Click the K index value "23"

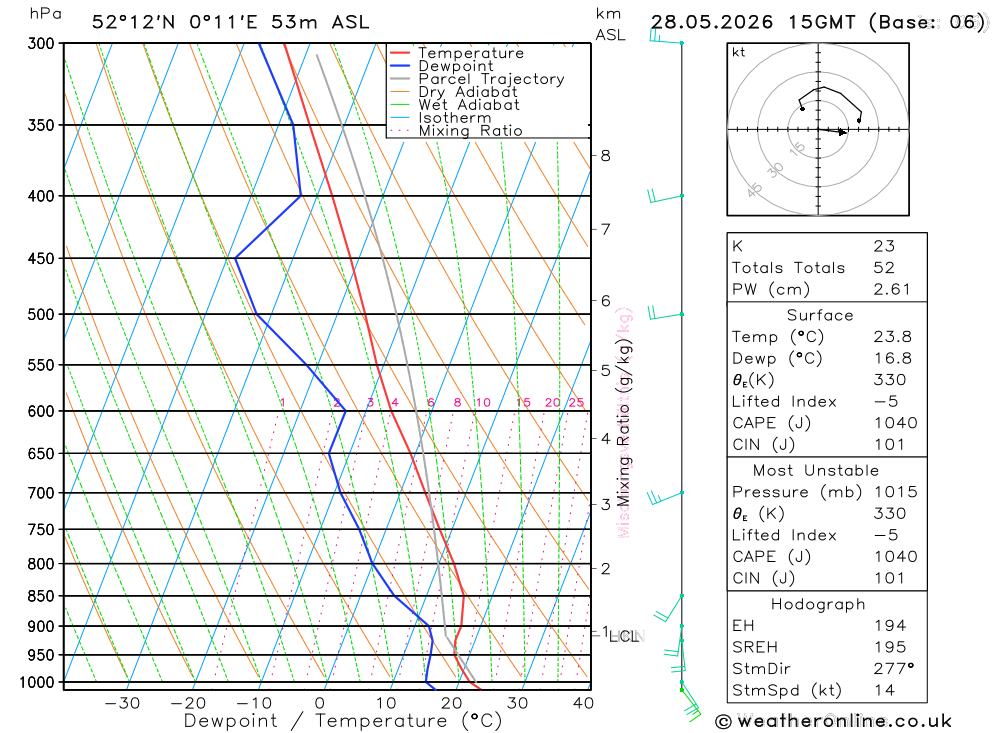[884, 246]
